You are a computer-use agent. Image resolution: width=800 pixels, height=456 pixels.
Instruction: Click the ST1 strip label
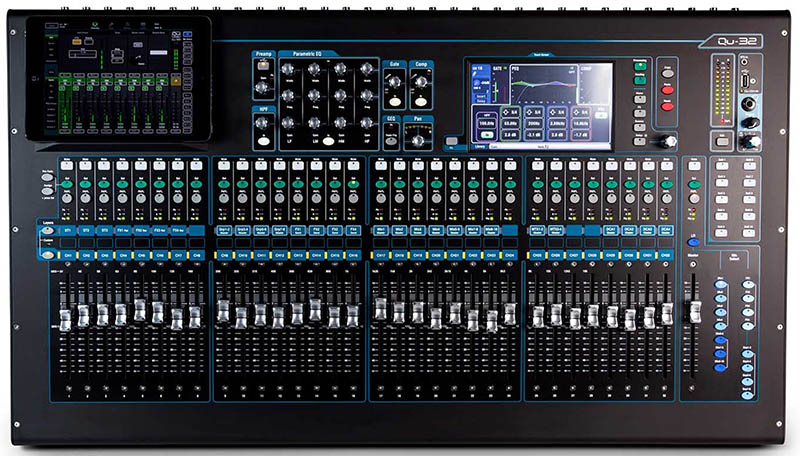(67, 231)
